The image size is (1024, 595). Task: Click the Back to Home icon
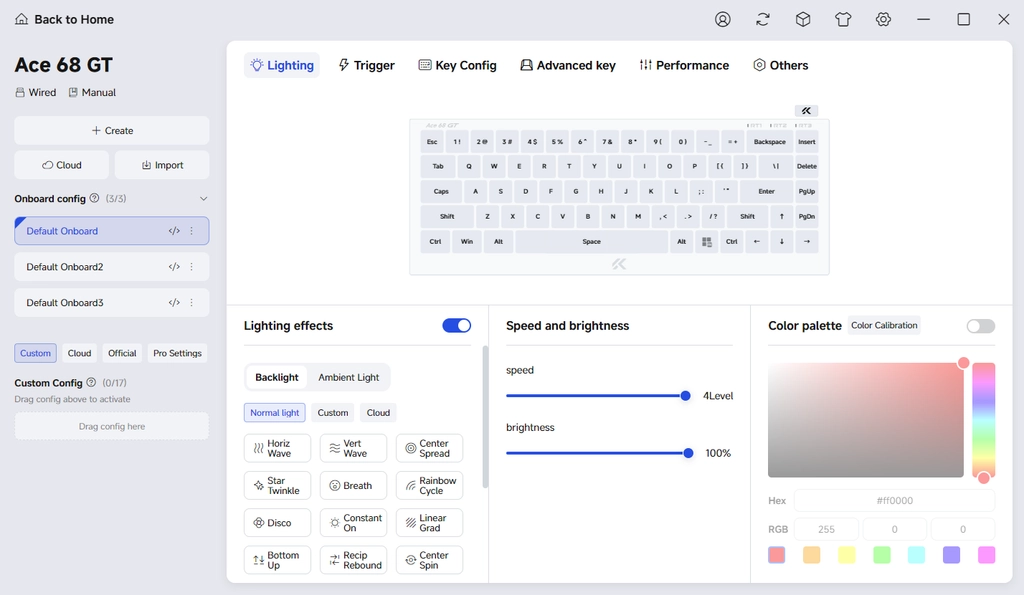(22, 19)
